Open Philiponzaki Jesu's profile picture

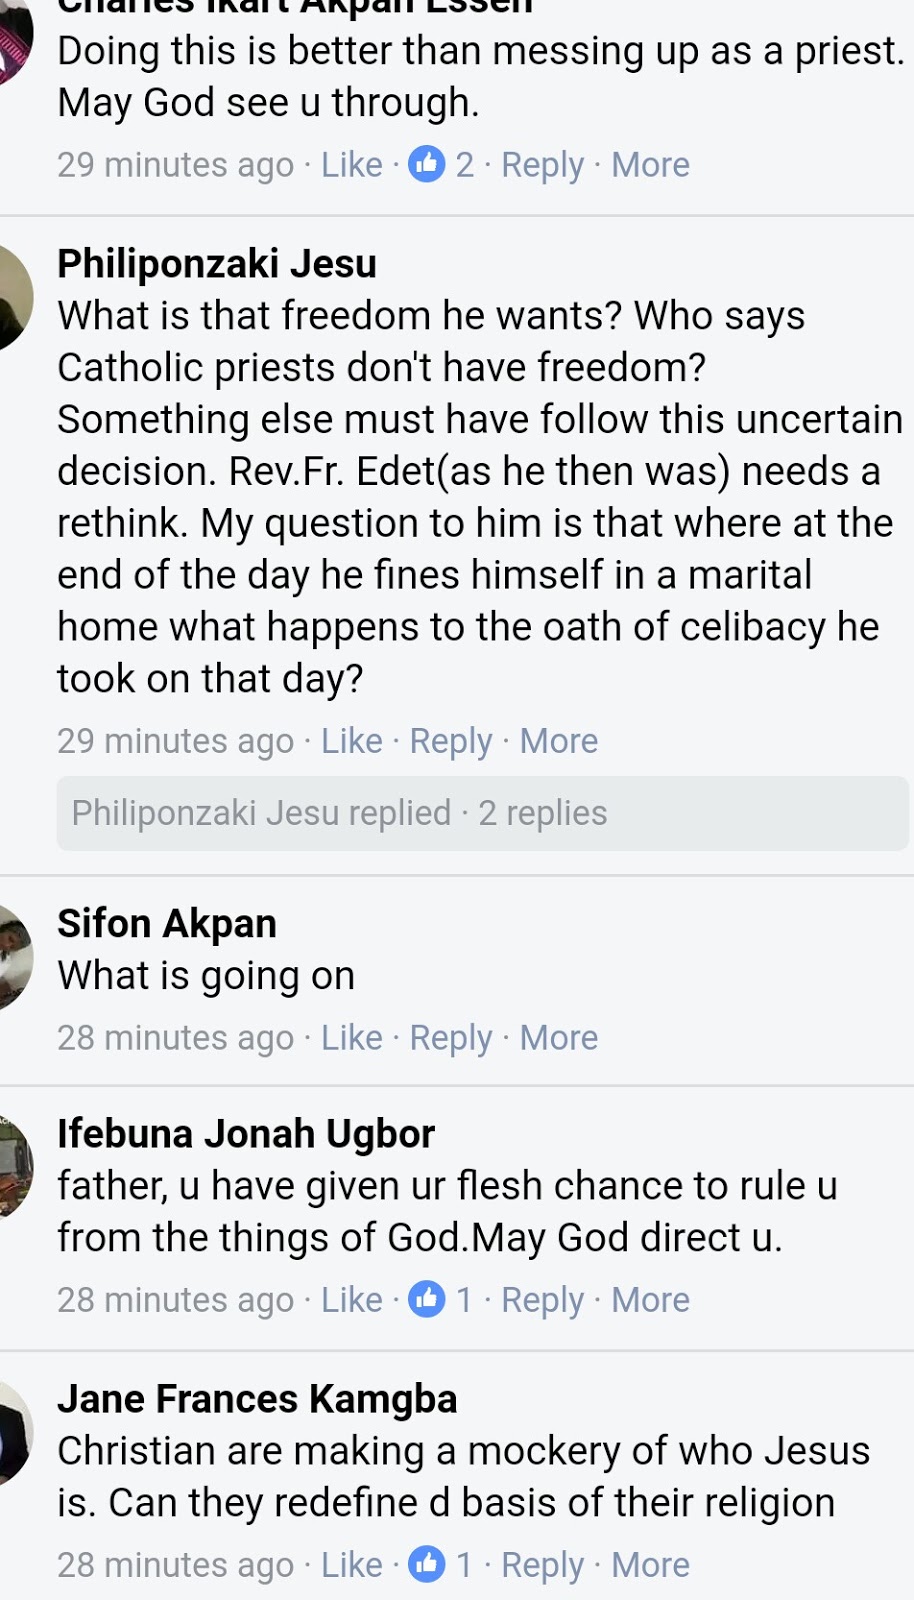tap(14, 297)
